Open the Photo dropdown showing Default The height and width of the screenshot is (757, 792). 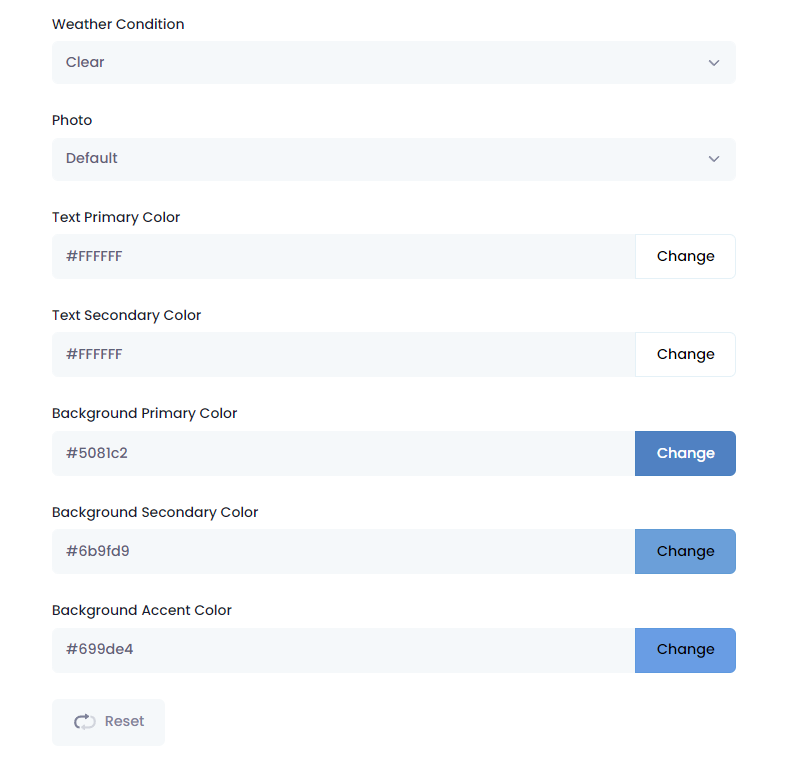point(393,159)
